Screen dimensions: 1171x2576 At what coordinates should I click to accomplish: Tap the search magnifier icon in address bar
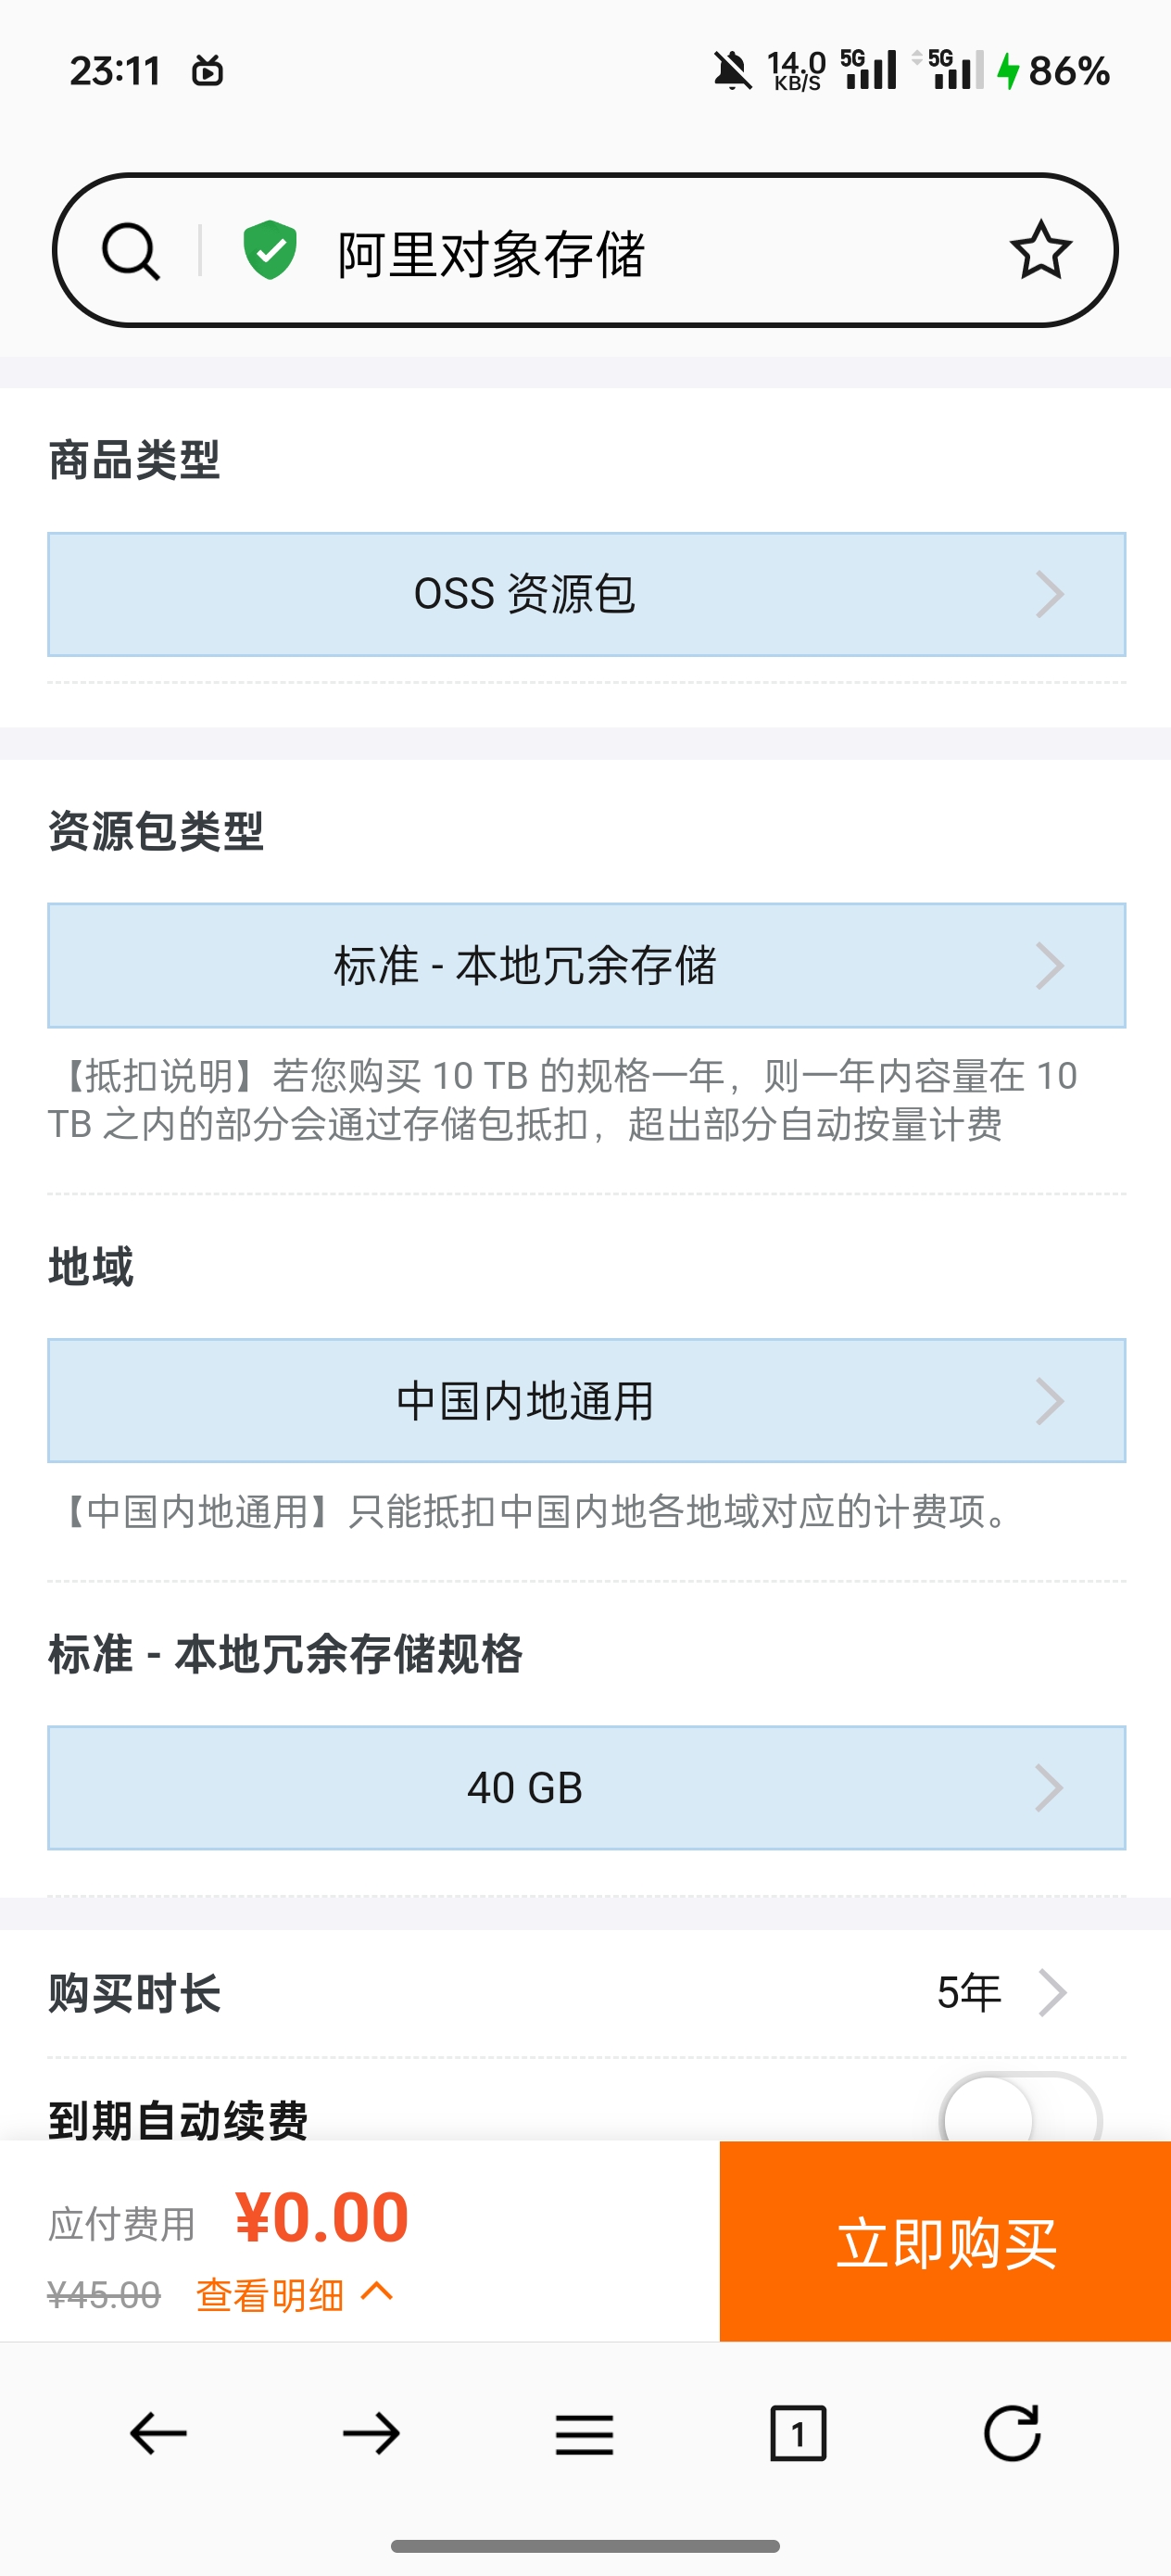click(130, 250)
